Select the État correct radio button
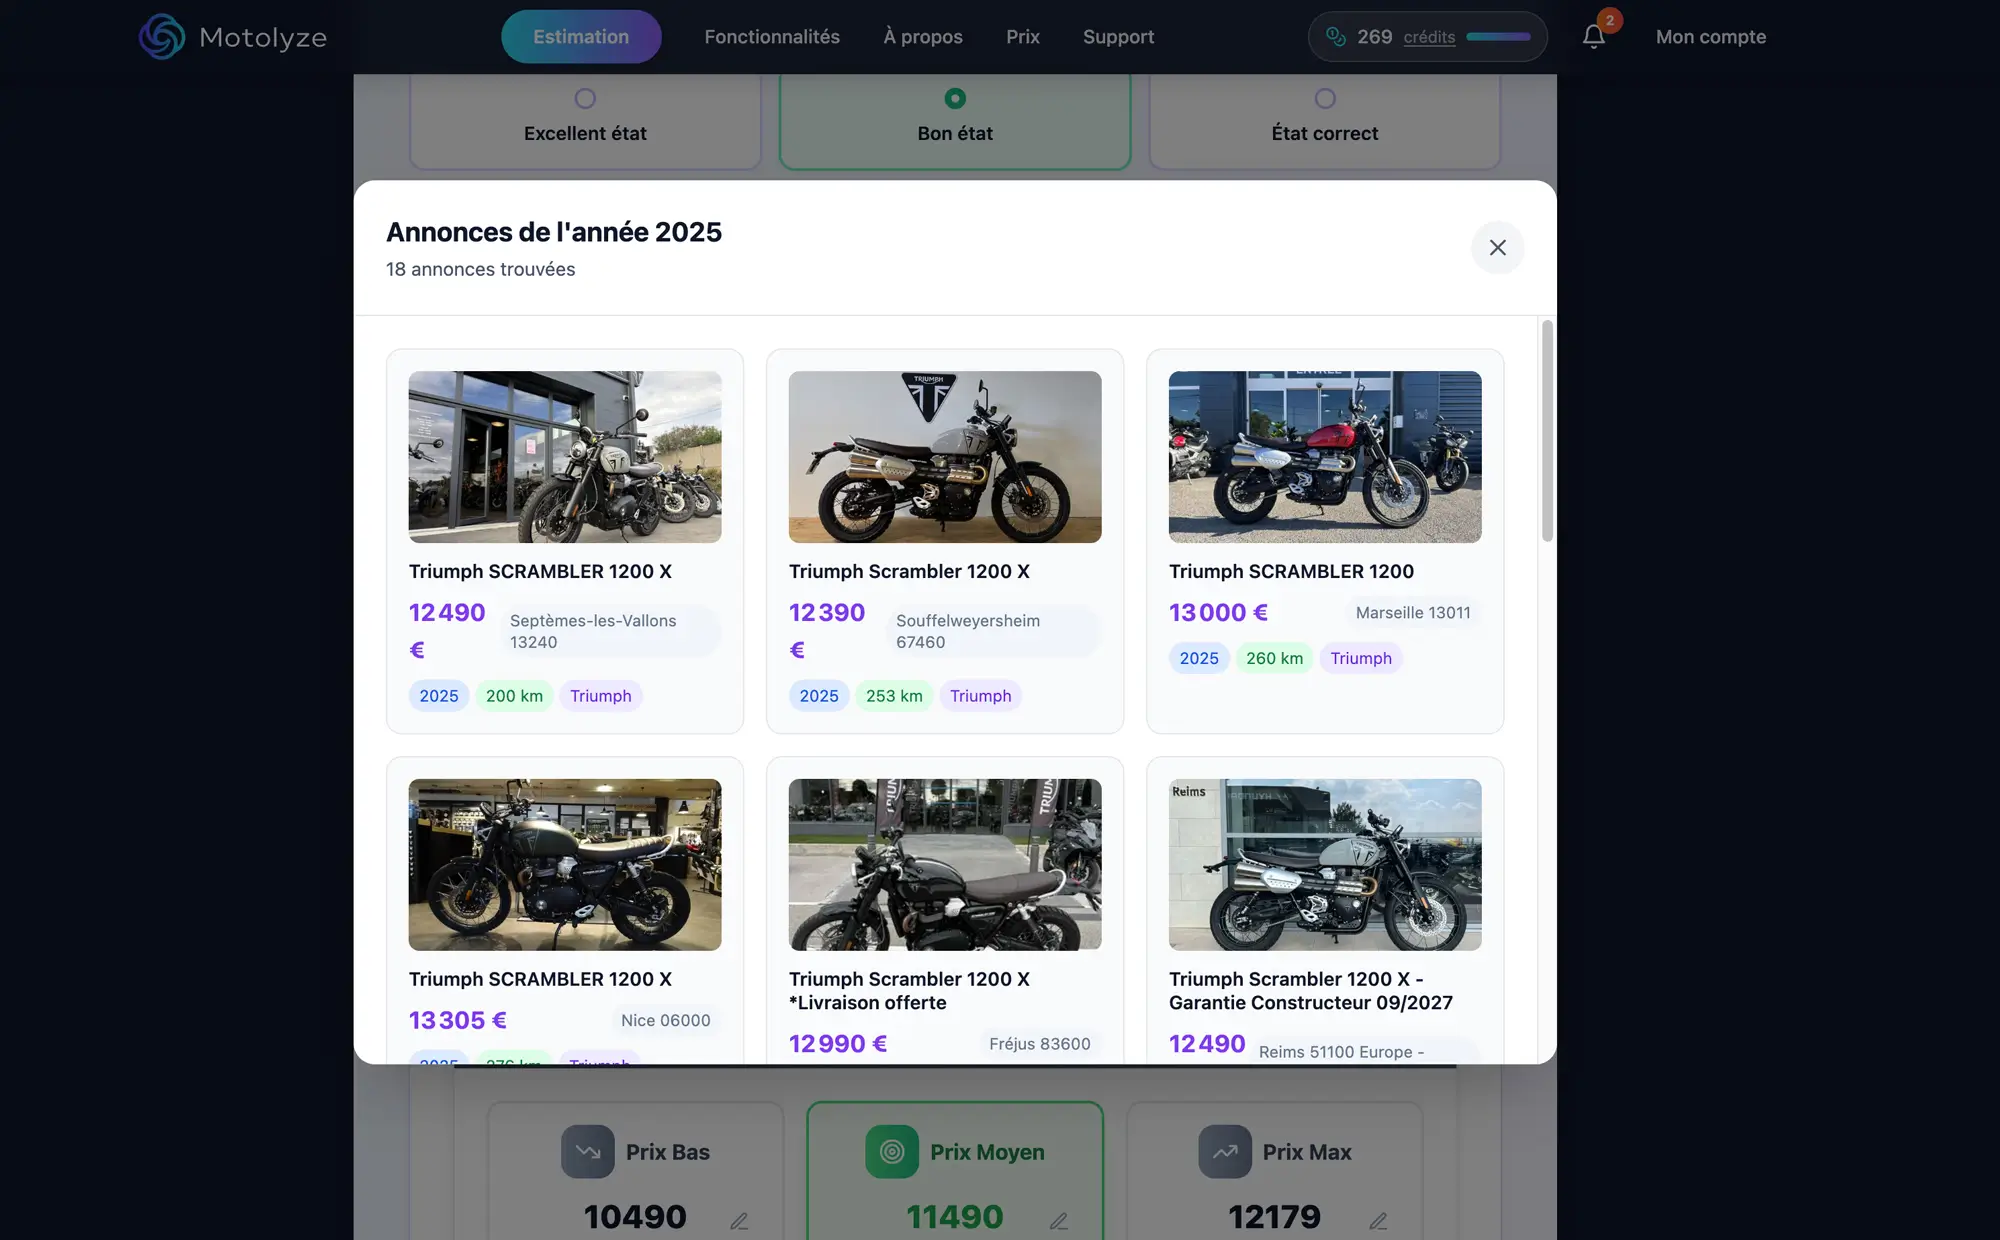The height and width of the screenshot is (1240, 2000). tap(1324, 98)
